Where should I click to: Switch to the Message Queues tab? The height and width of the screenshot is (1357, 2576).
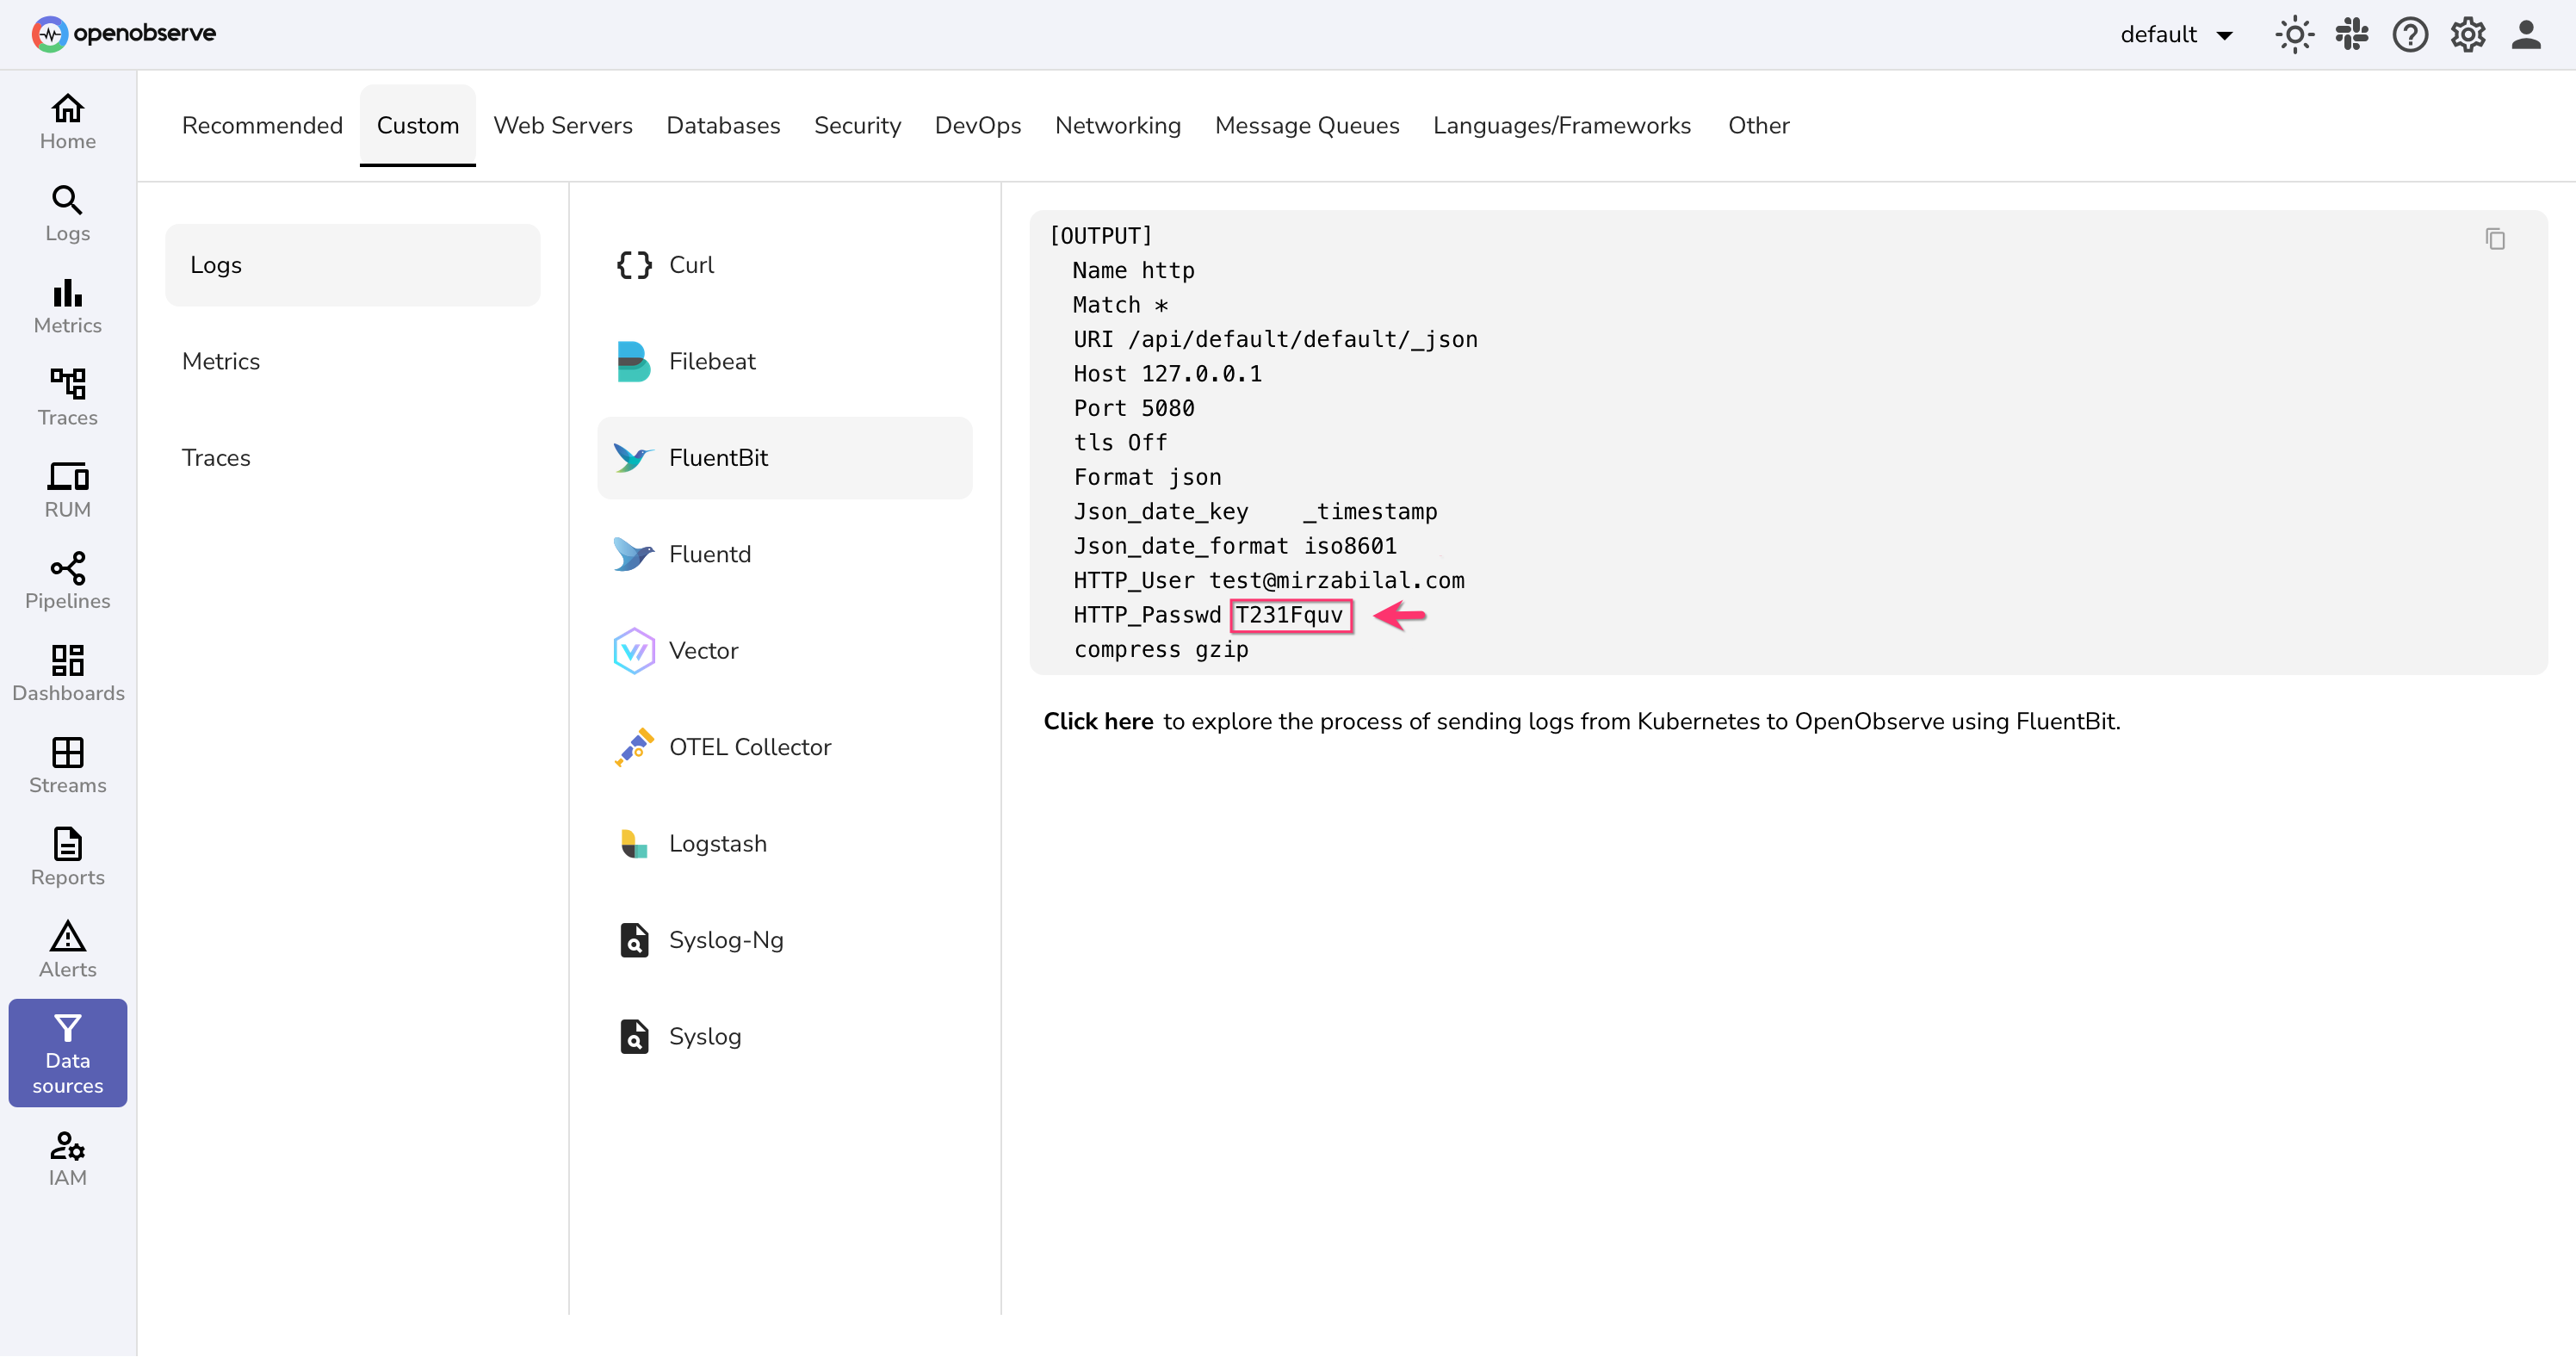pos(1306,125)
